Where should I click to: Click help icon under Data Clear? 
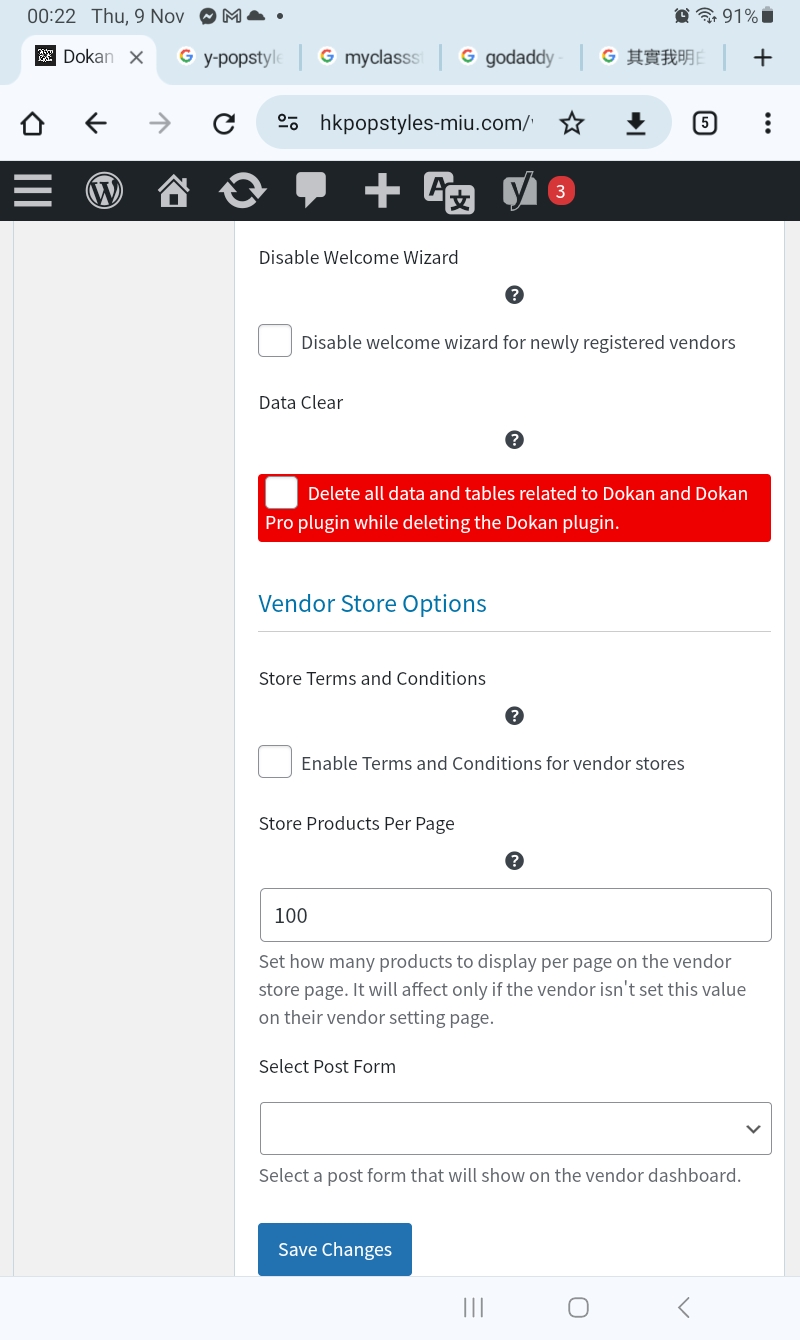click(514, 440)
